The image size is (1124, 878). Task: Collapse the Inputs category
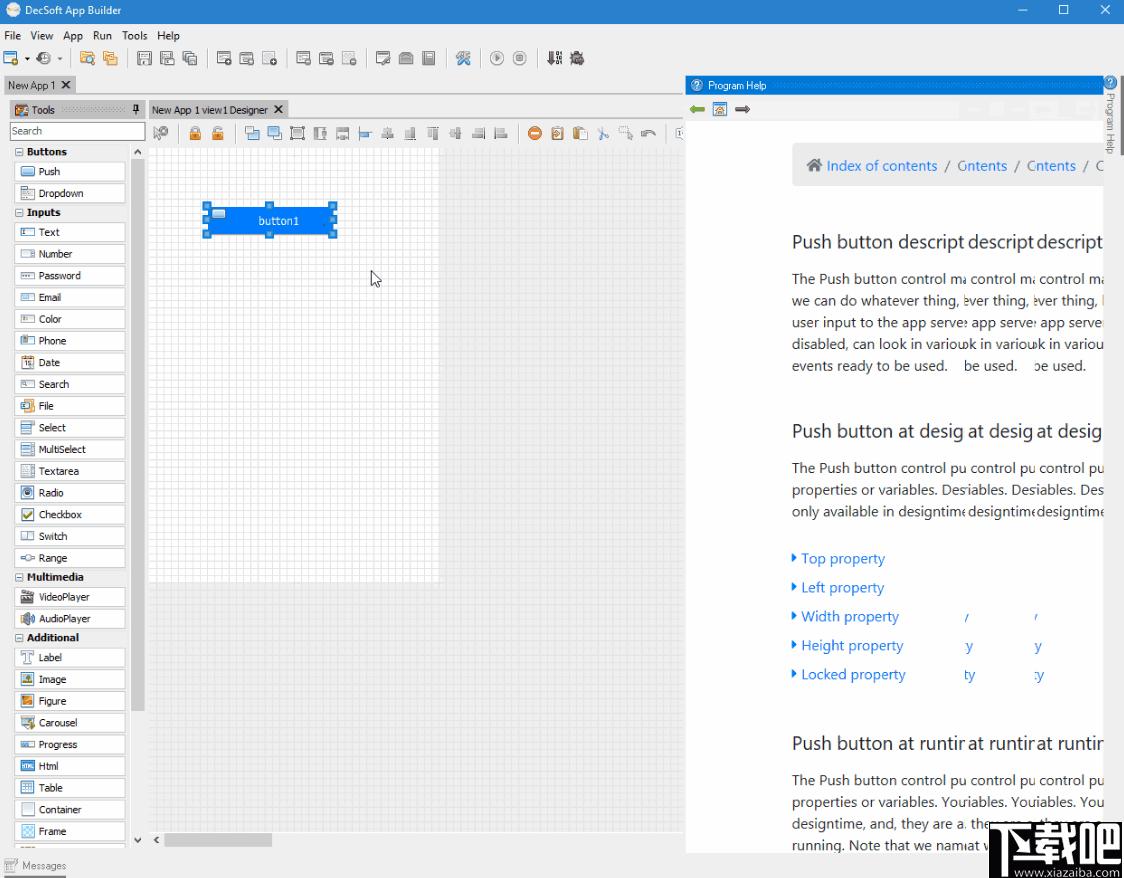(x=19, y=213)
